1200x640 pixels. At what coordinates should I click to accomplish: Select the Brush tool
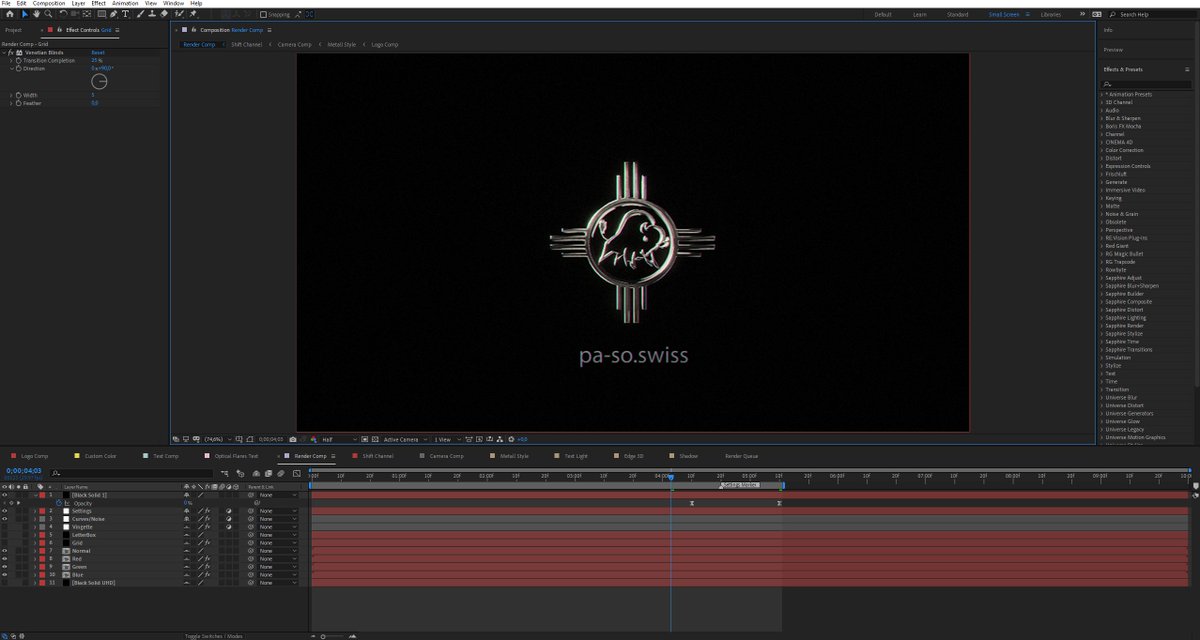[140, 14]
